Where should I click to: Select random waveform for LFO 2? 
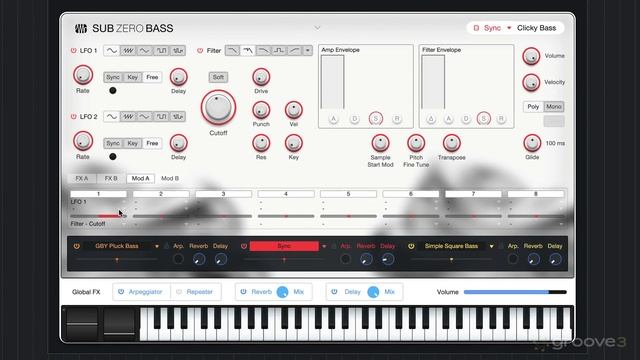pyautogui.click(x=178, y=117)
